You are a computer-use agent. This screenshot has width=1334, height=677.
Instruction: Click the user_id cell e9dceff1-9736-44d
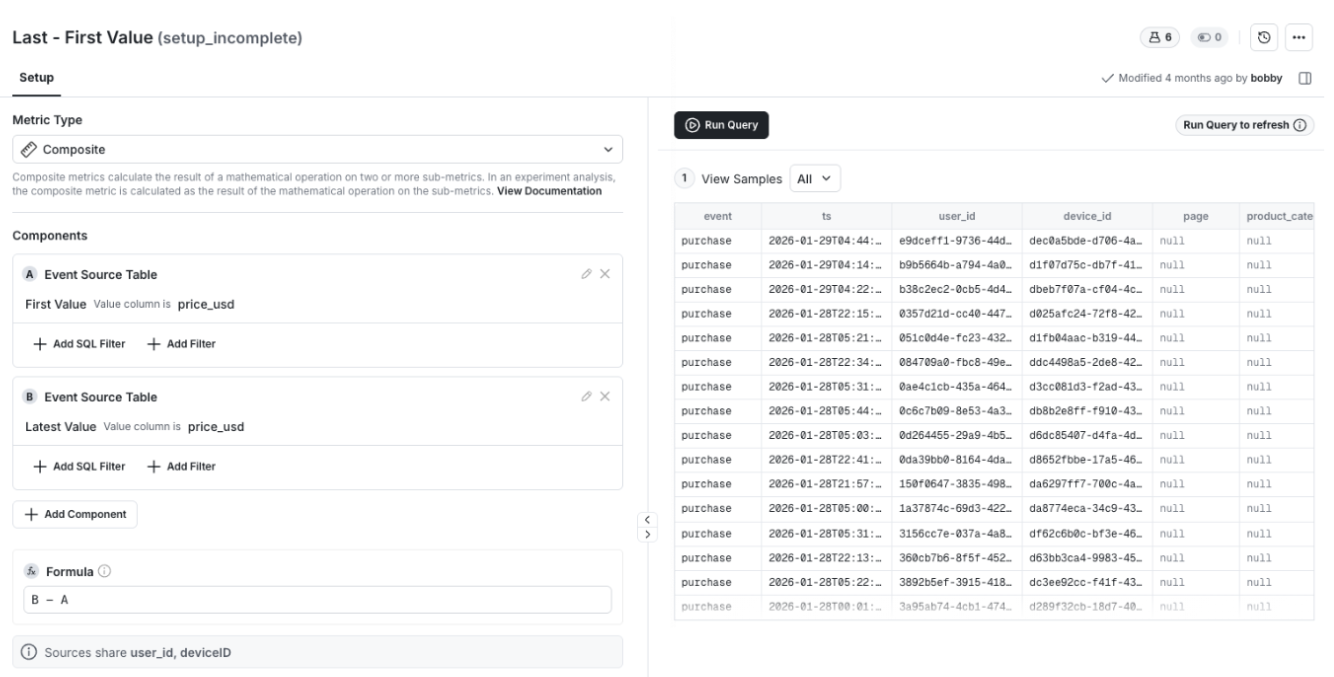[x=956, y=241]
